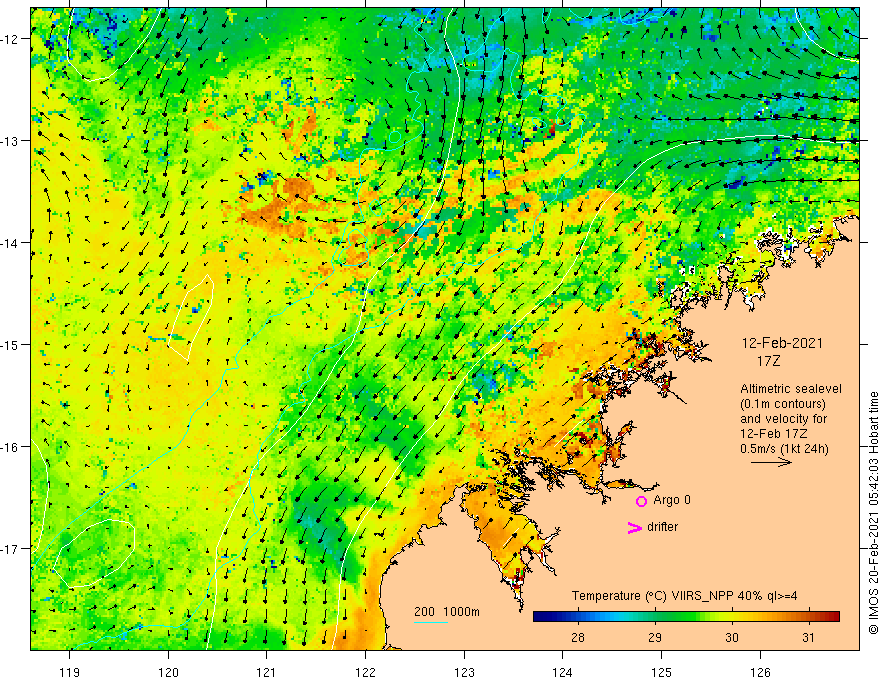Click the latitude axis label -17
The image size is (880, 680).
10,548
